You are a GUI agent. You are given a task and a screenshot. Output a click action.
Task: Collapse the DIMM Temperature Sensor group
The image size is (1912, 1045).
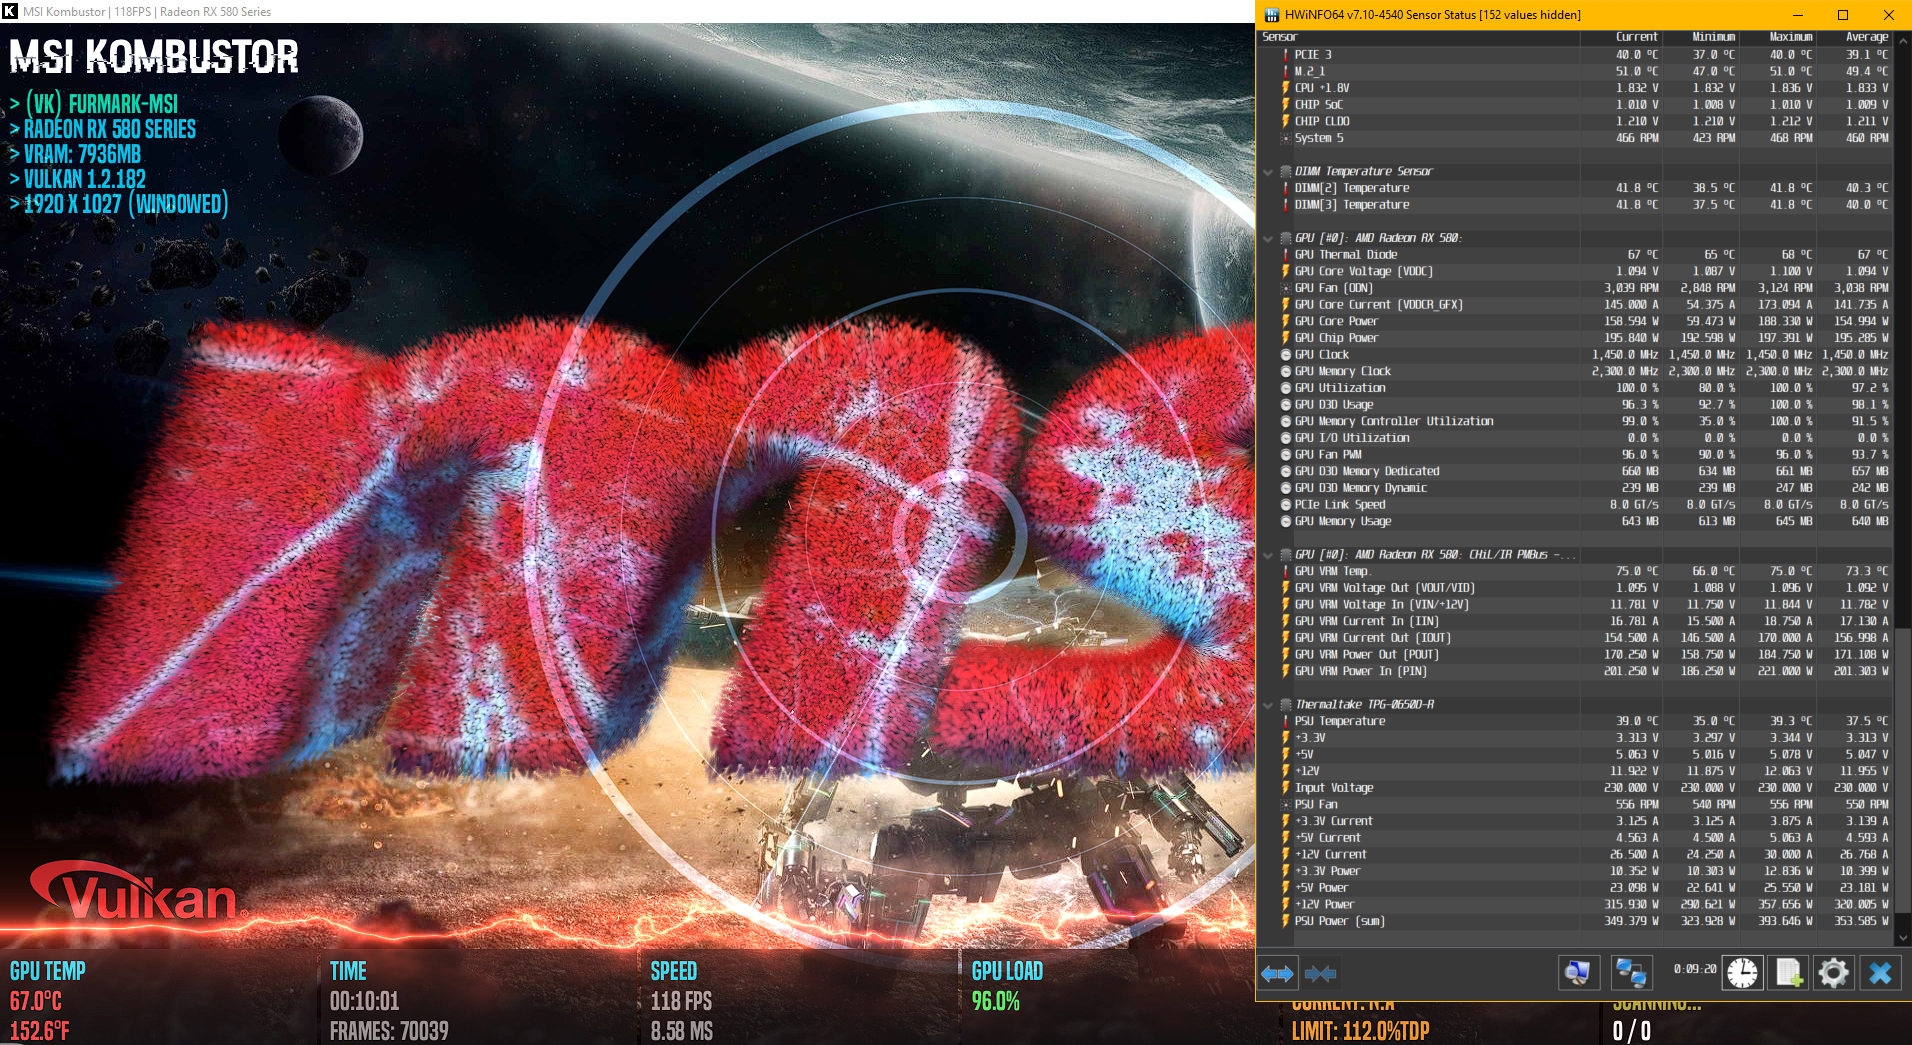click(x=1268, y=172)
